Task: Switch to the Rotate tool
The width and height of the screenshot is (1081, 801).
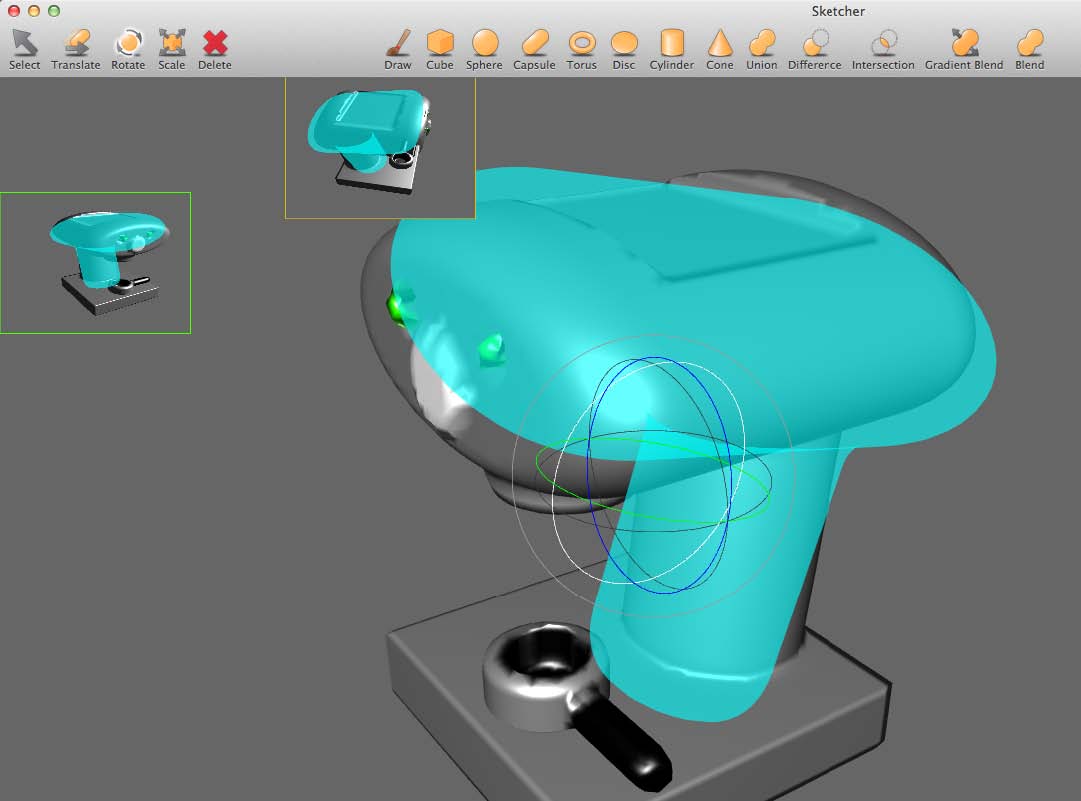Action: point(128,50)
